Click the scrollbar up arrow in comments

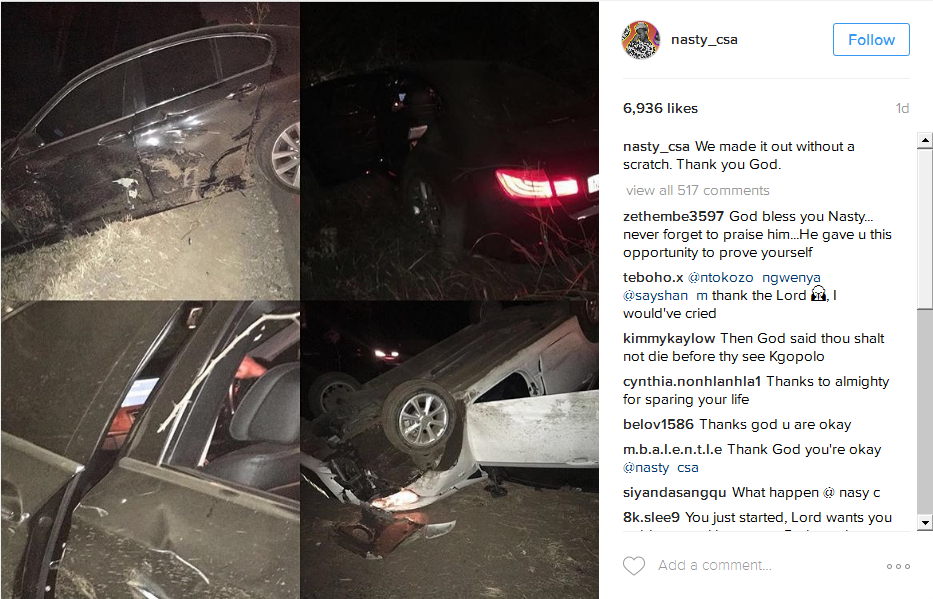click(x=925, y=140)
